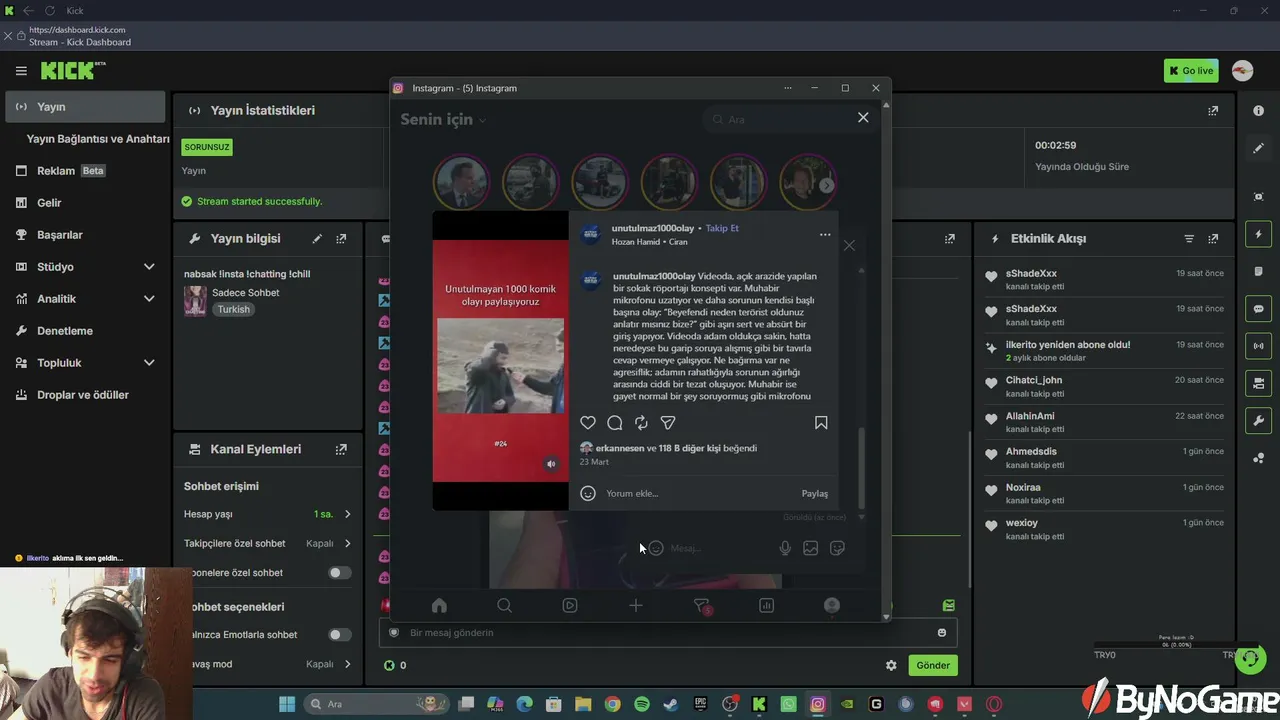
Task: Click the microphone icon in Instagram message bar
Action: tap(785, 548)
